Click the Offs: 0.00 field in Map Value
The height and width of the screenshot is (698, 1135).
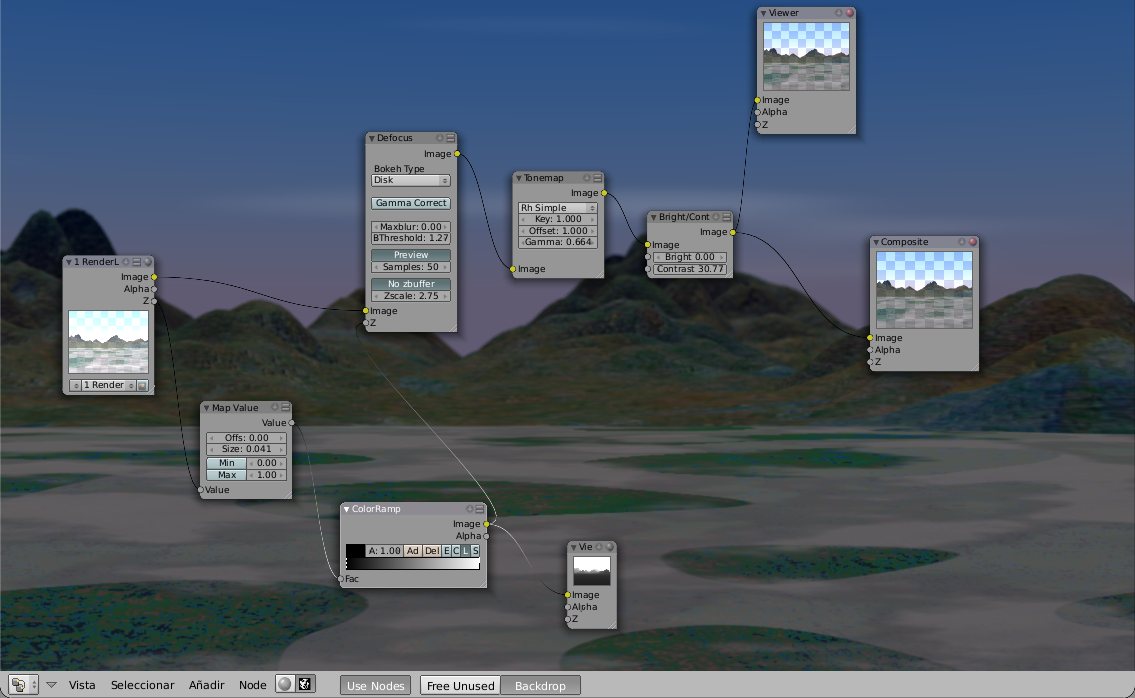[x=246, y=437]
